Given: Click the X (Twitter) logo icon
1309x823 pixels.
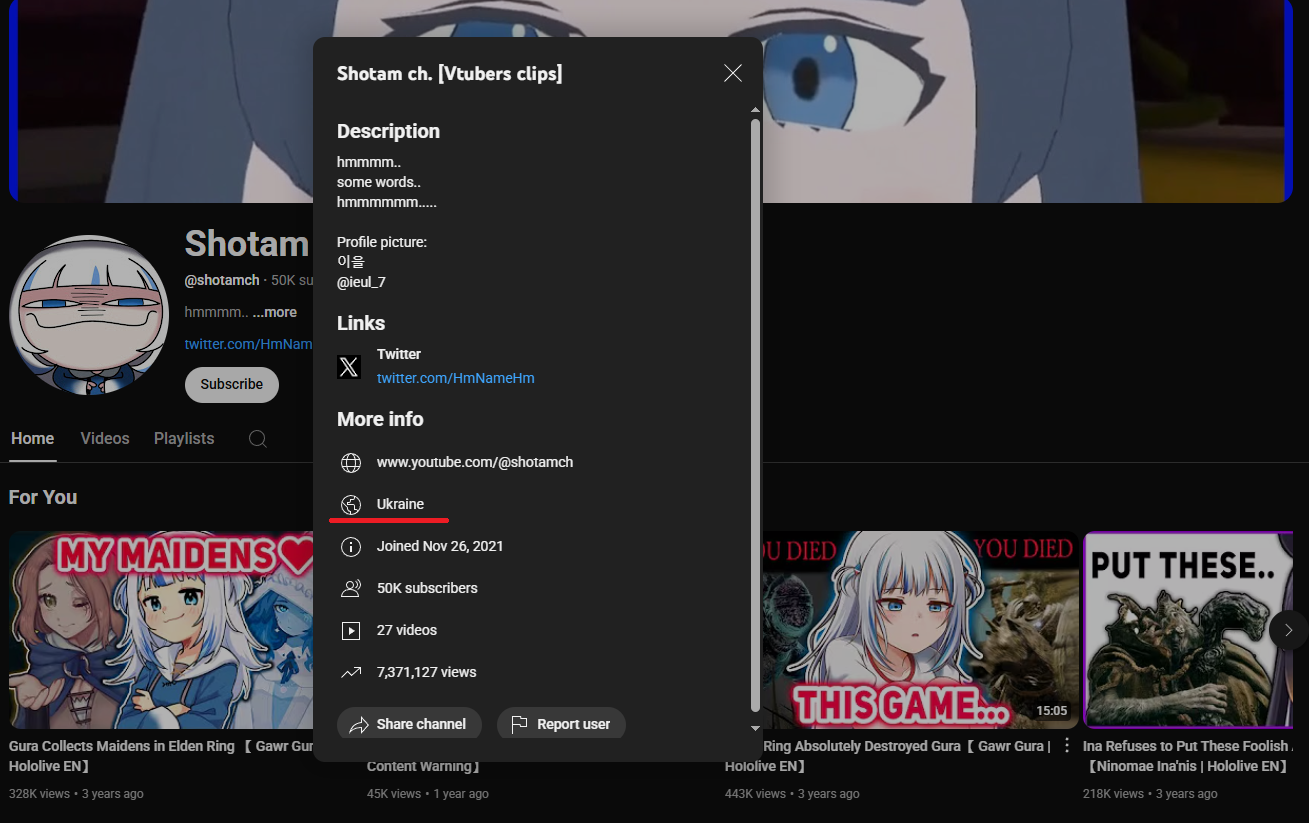Looking at the screenshot, I should coord(349,367).
